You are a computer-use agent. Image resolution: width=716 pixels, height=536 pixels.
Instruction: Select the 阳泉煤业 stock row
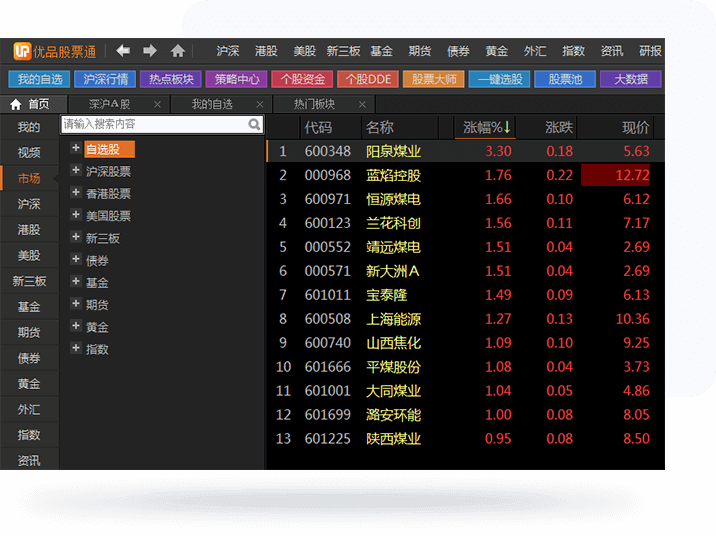click(x=465, y=151)
